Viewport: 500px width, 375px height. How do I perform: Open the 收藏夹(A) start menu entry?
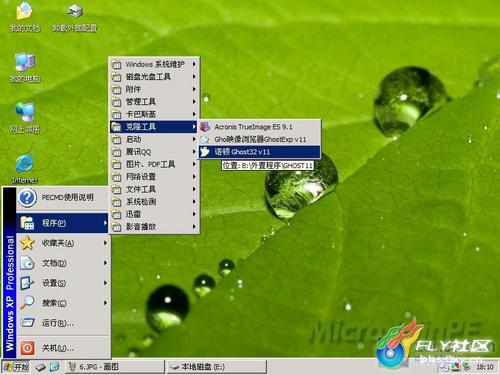coord(62,243)
